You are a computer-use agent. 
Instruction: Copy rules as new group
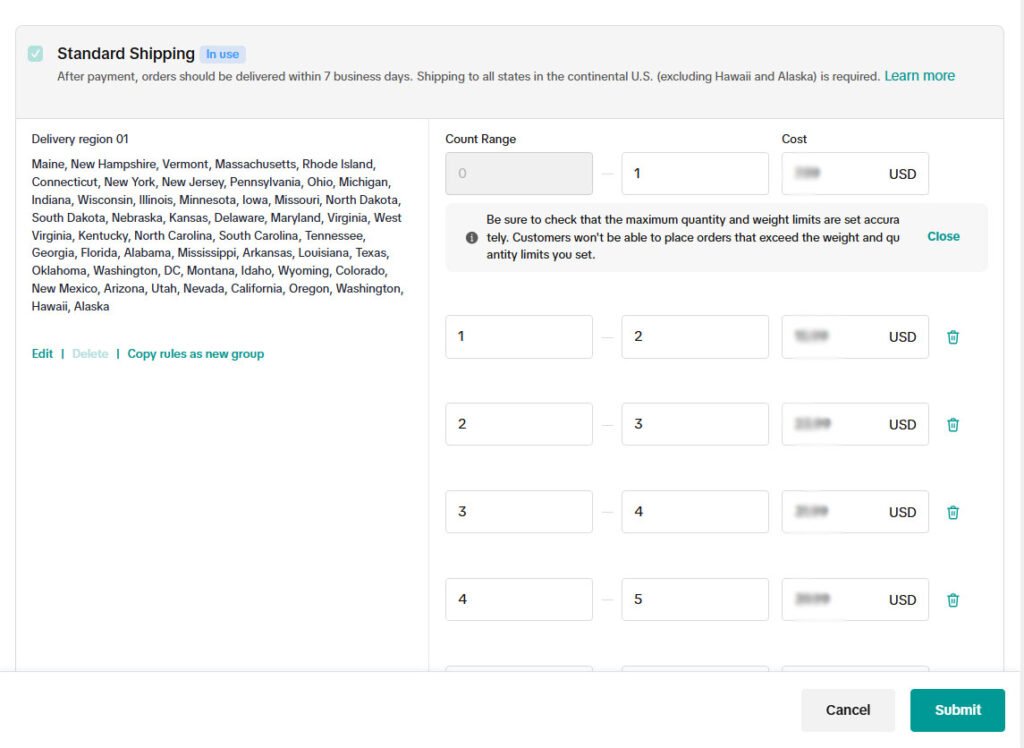coord(195,353)
